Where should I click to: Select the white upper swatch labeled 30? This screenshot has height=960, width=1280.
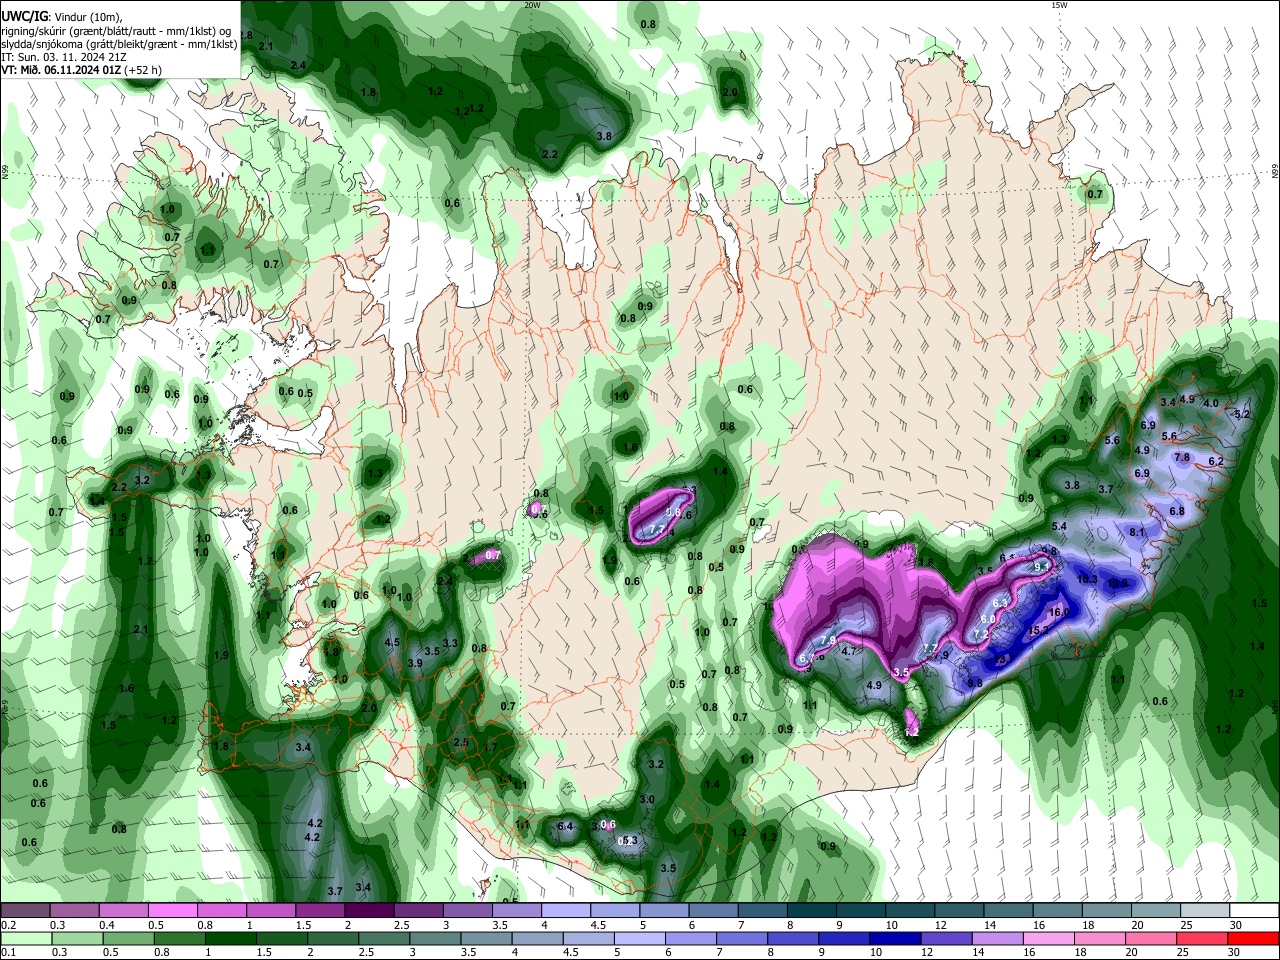point(1253,911)
